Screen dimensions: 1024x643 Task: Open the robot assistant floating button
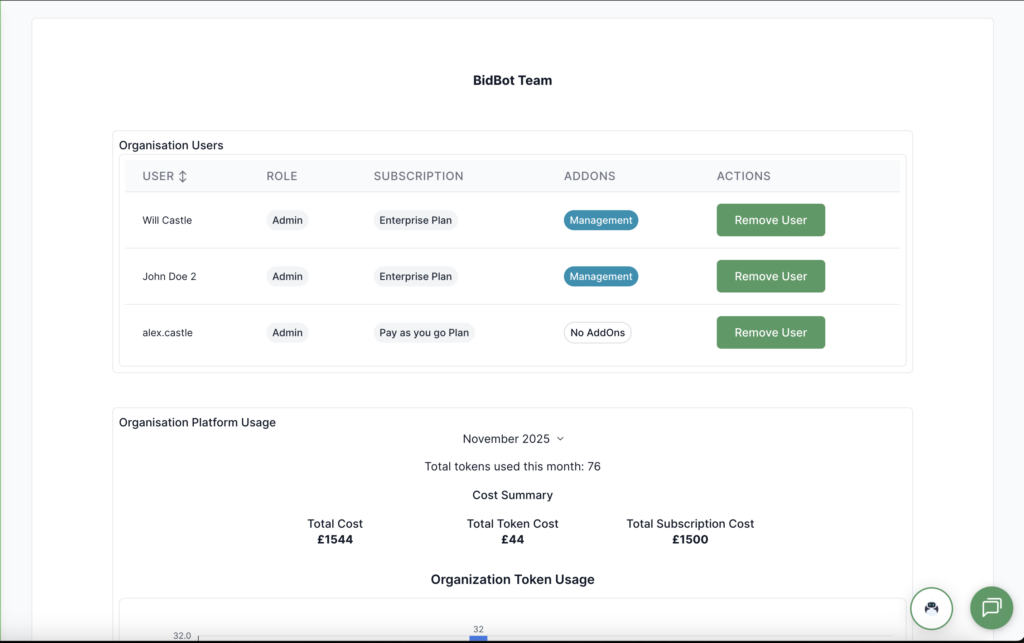tap(931, 607)
